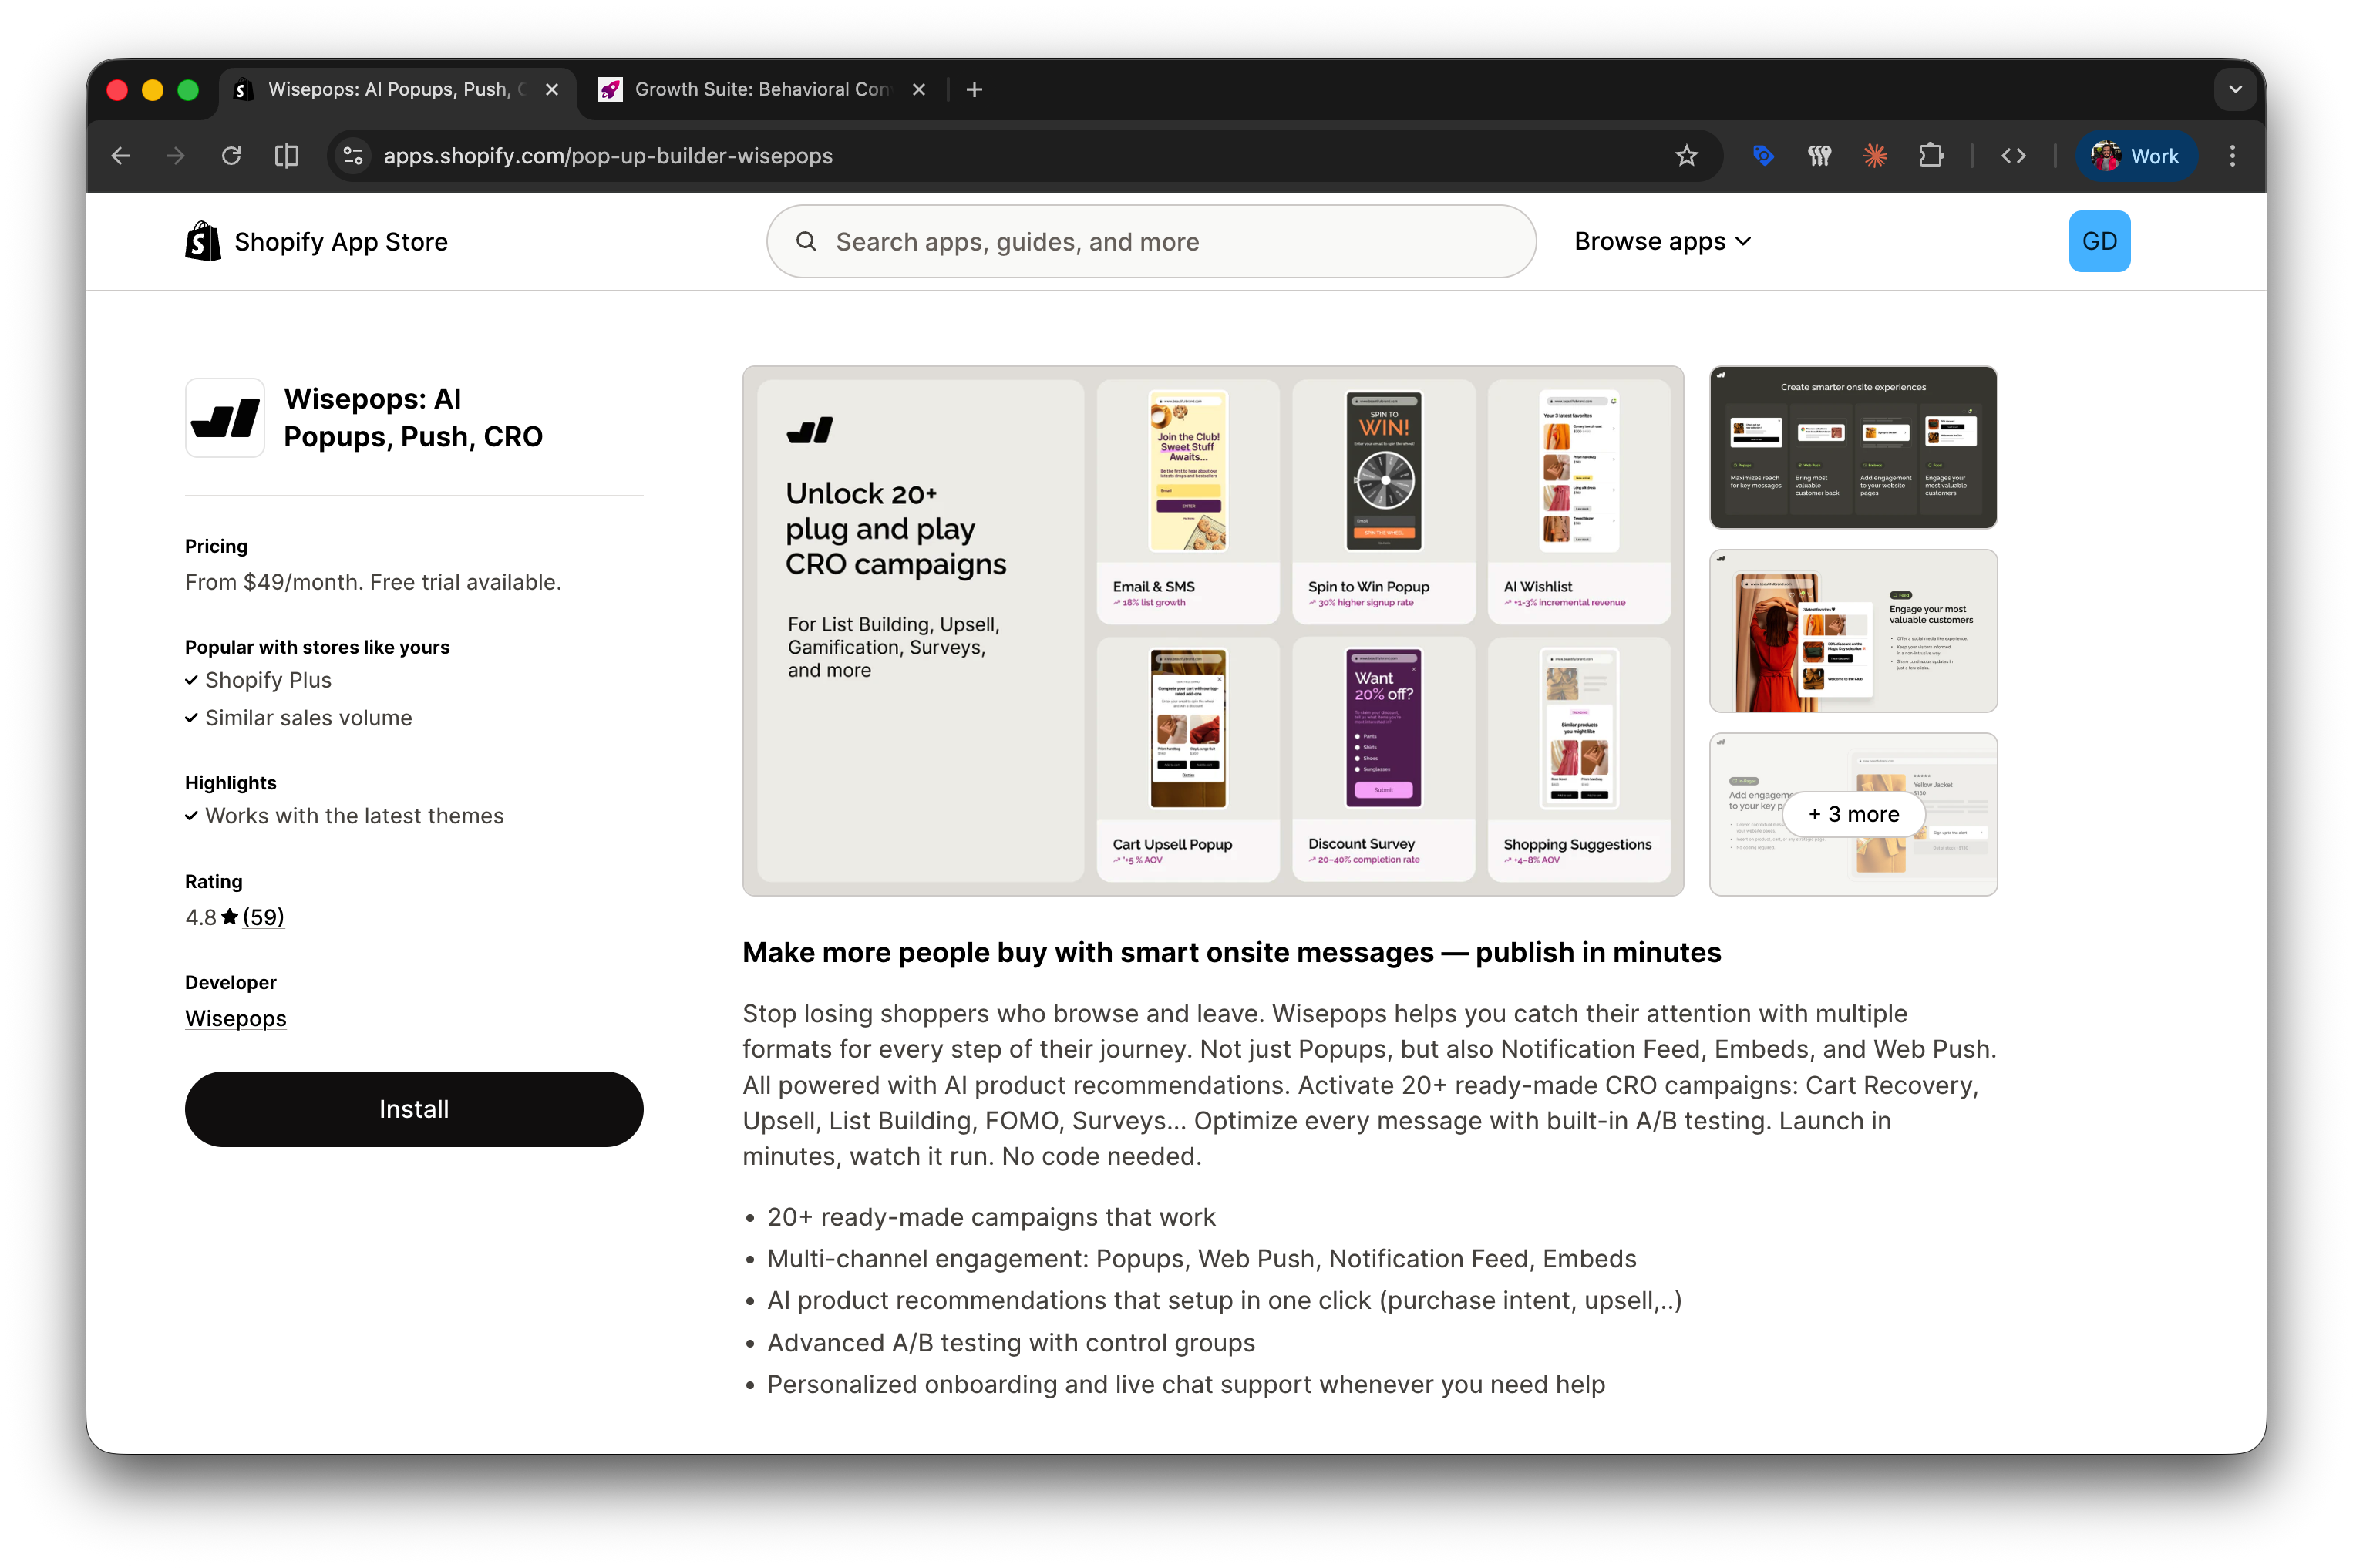The image size is (2353, 1568).
Task: Open the Chrome three-dot menu
Action: point(2232,156)
